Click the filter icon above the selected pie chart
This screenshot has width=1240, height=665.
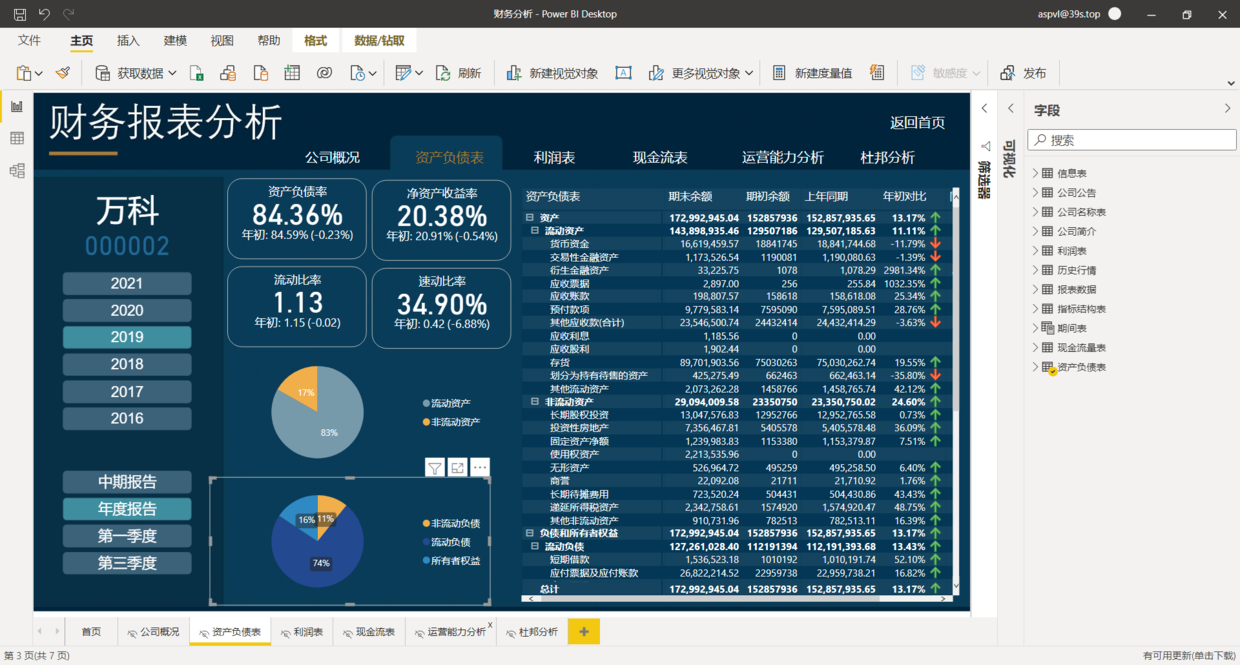[434, 467]
